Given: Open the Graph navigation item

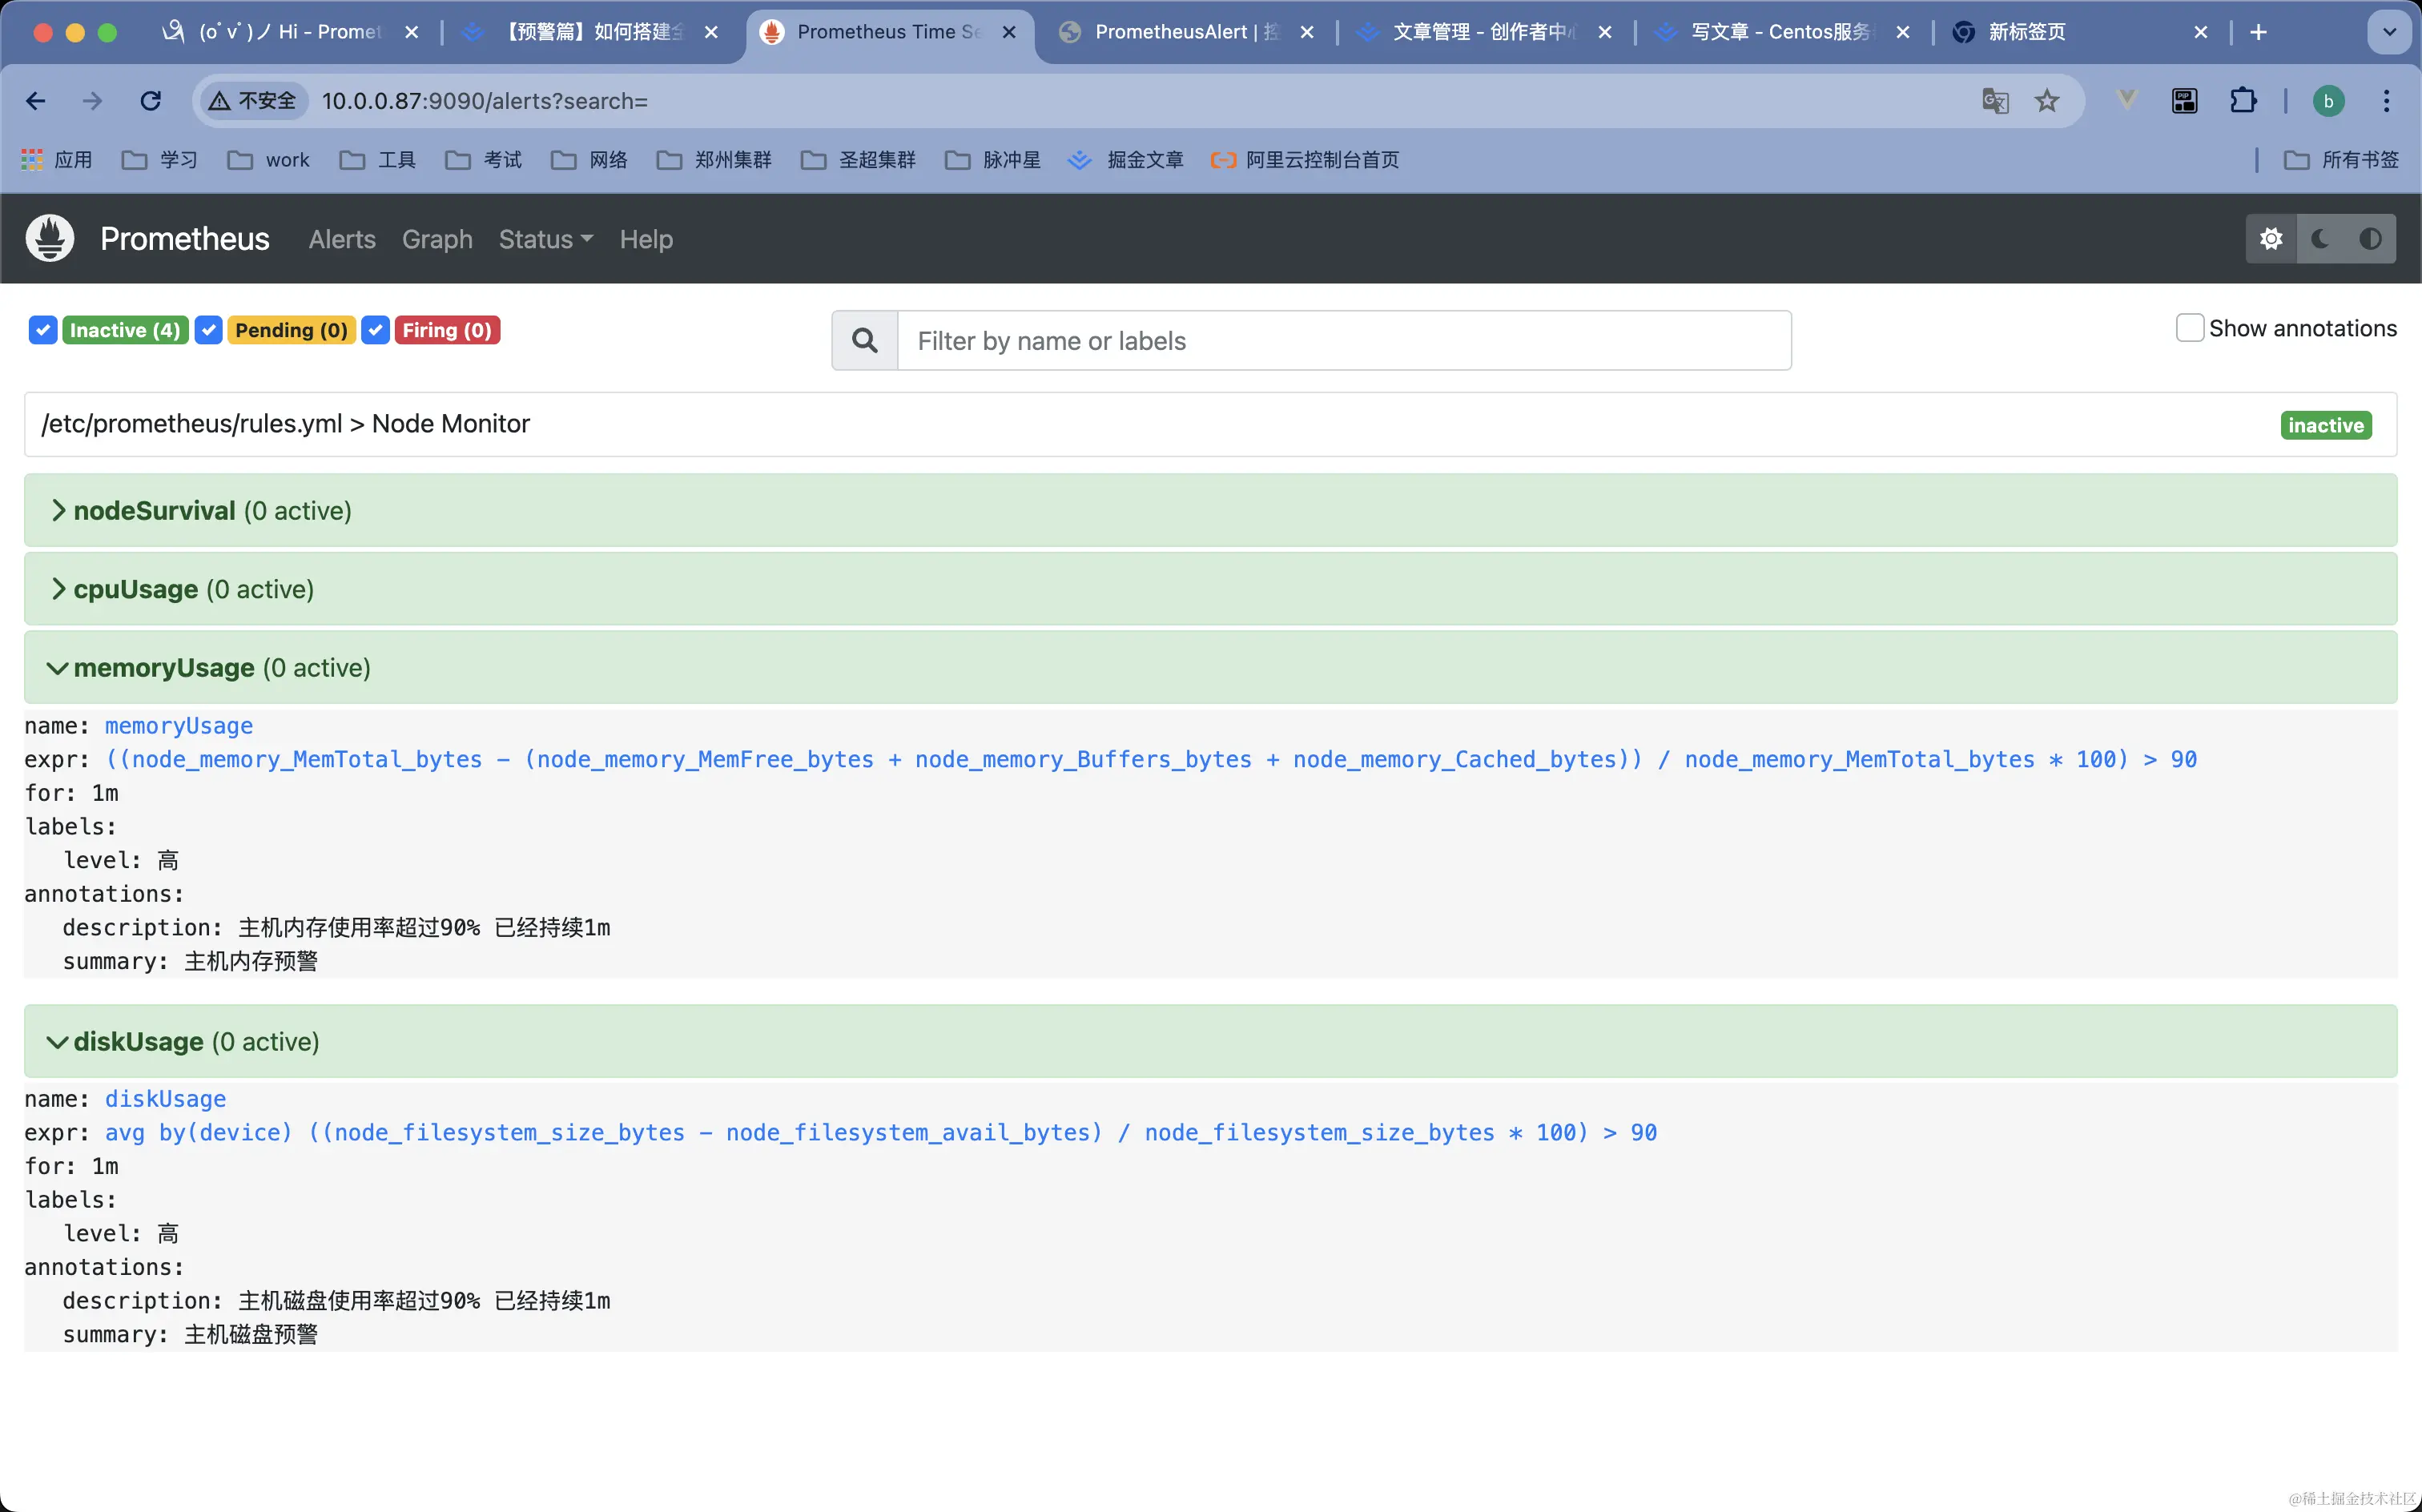Looking at the screenshot, I should 437,239.
